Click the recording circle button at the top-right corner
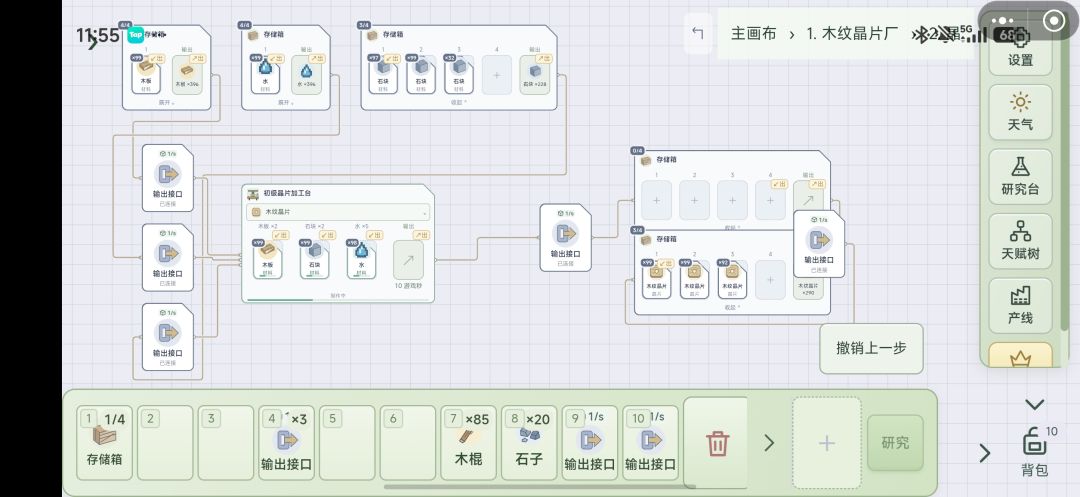 (x=1054, y=21)
